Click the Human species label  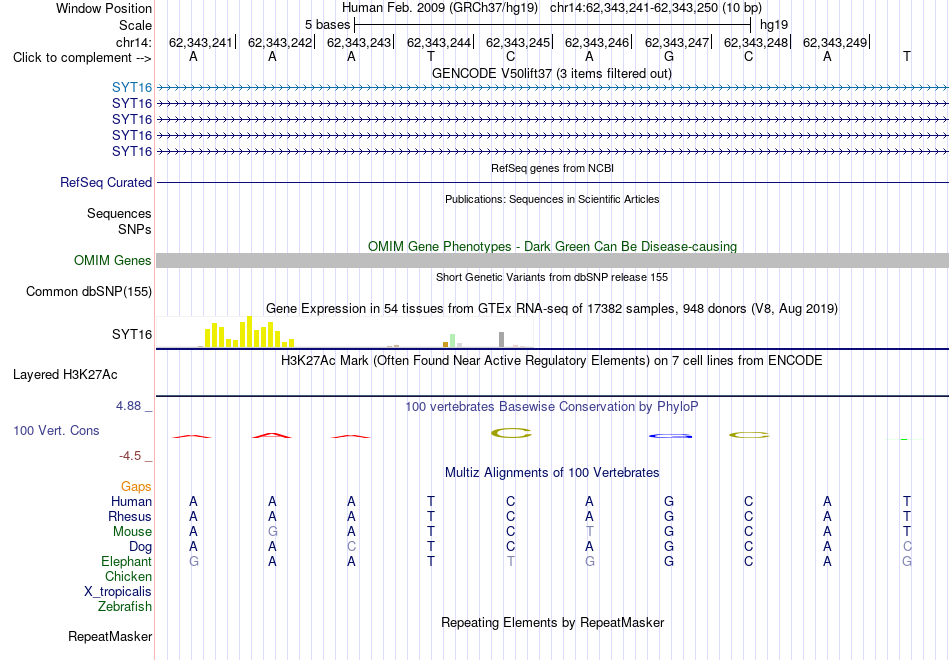point(131,502)
